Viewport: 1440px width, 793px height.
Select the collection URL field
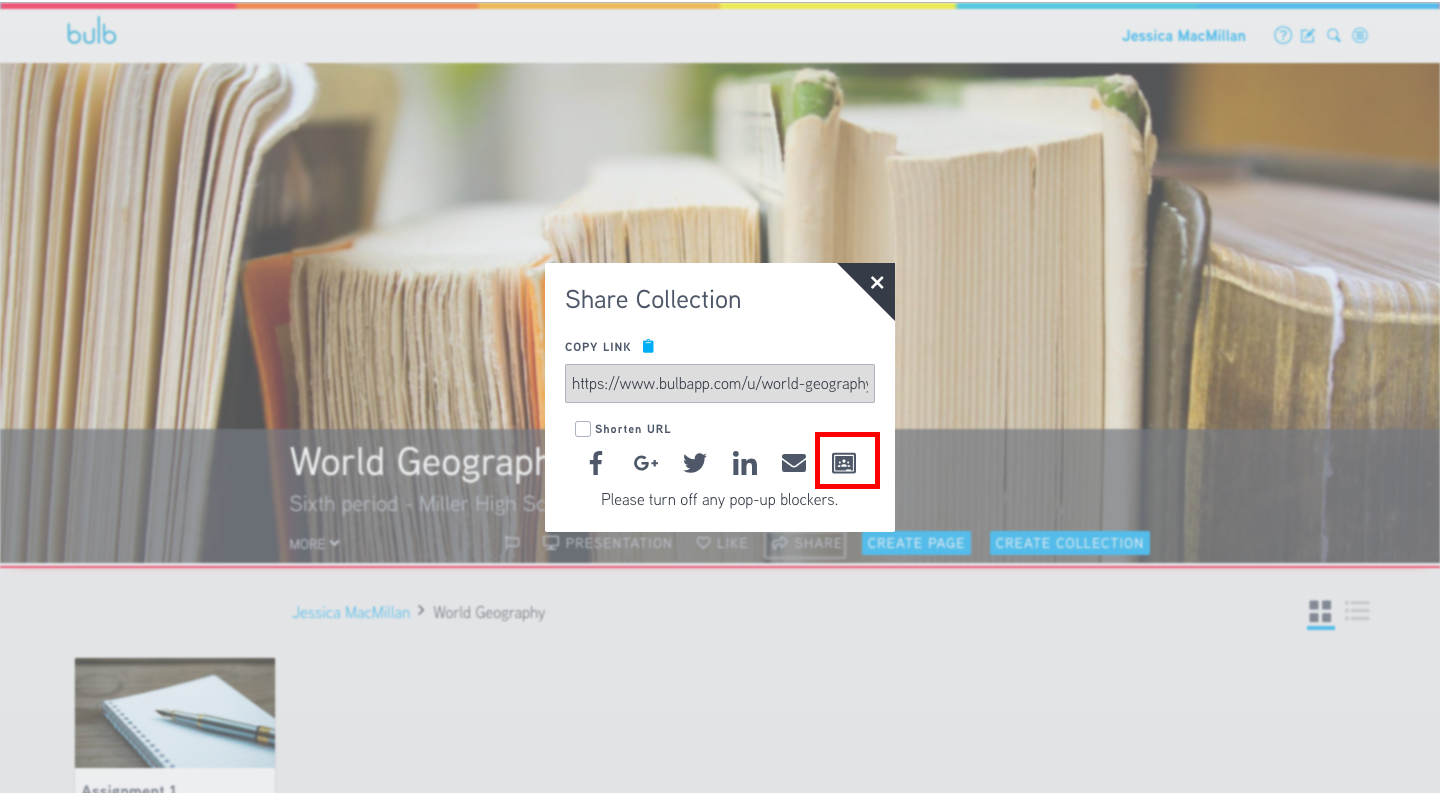[720, 384]
